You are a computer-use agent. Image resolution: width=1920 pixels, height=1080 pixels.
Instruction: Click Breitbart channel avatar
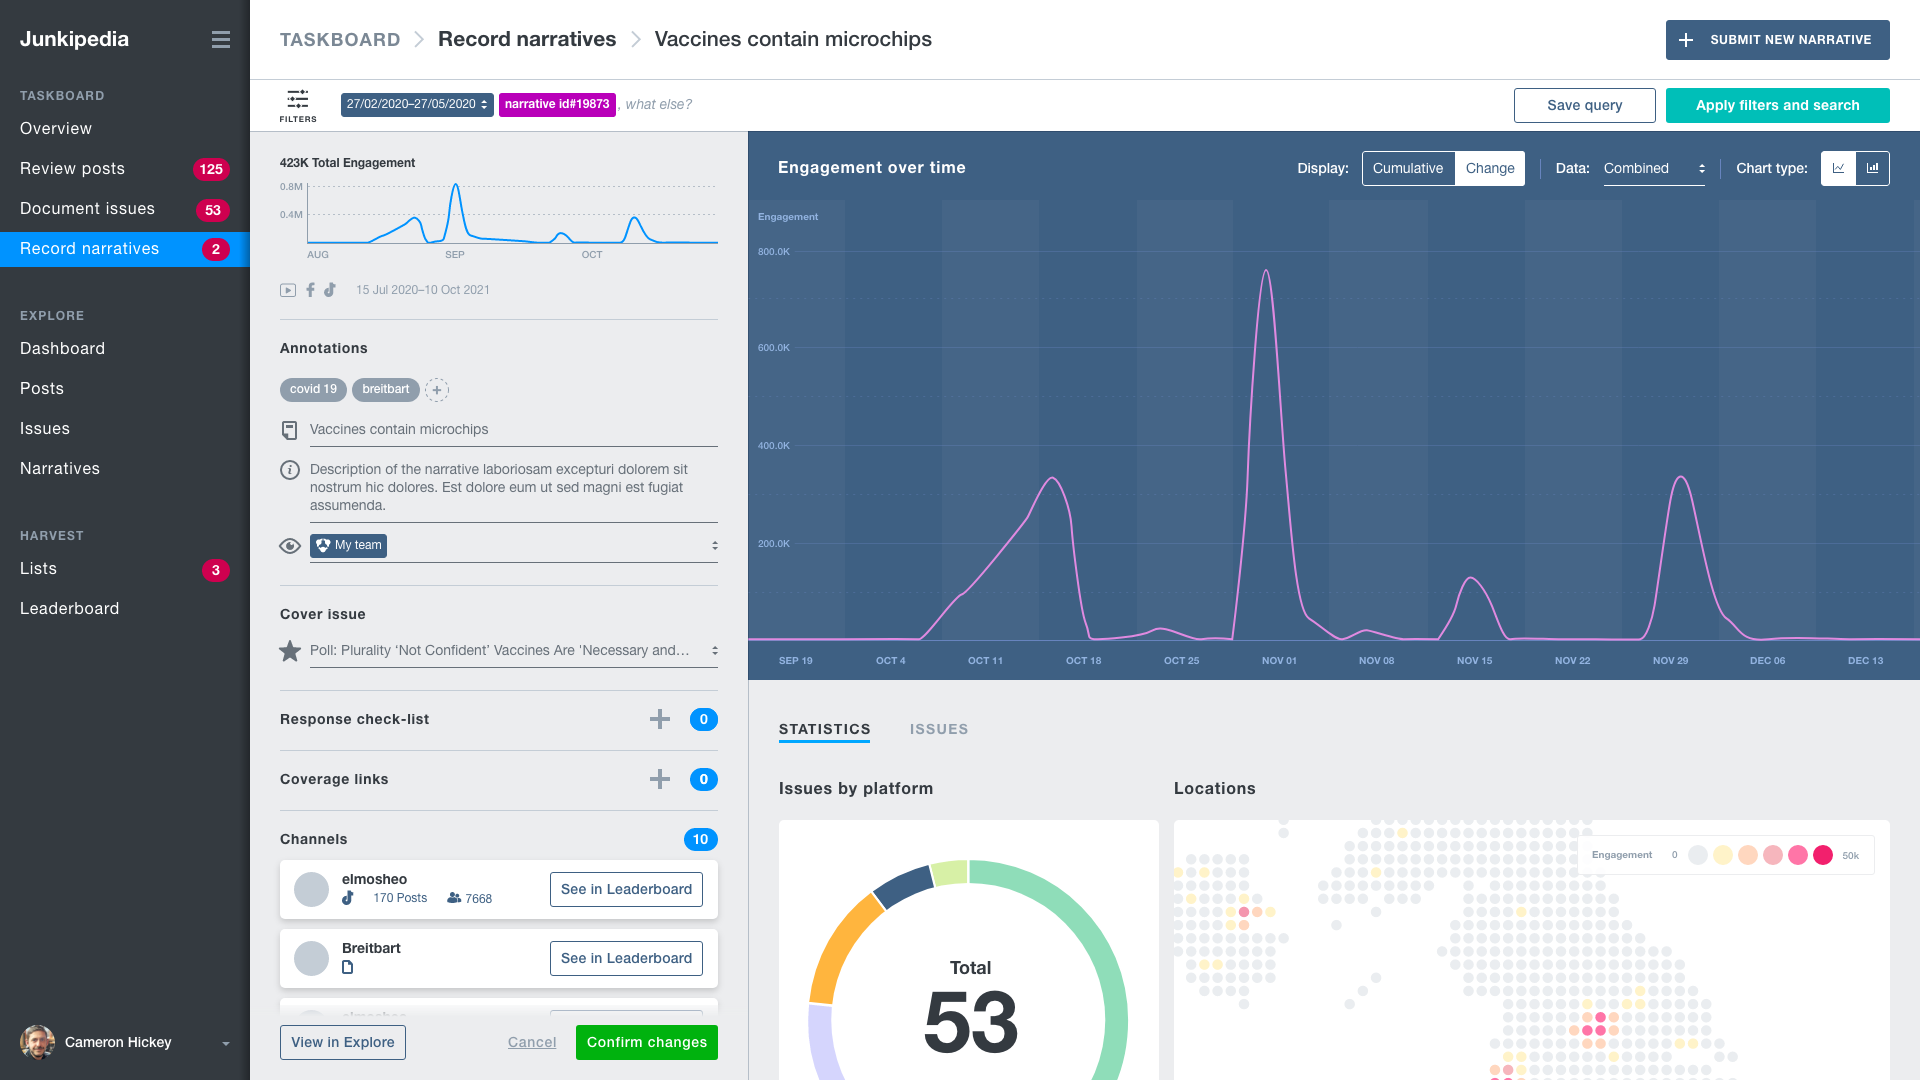coord(311,958)
